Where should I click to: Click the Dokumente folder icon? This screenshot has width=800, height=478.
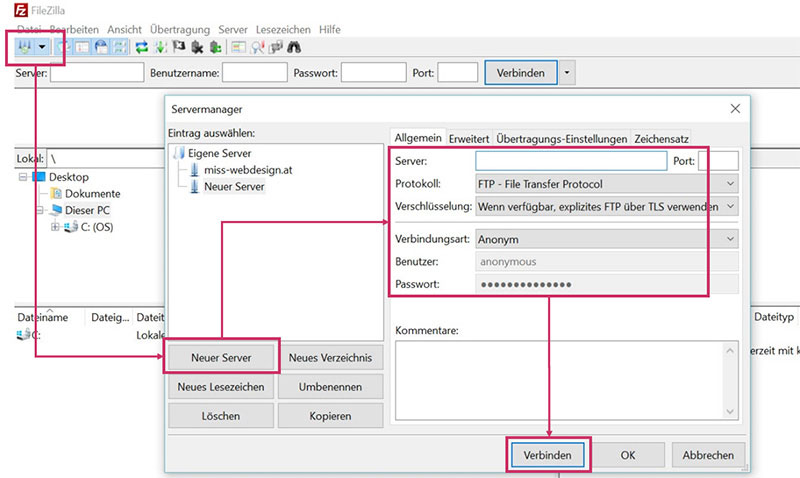pos(56,193)
